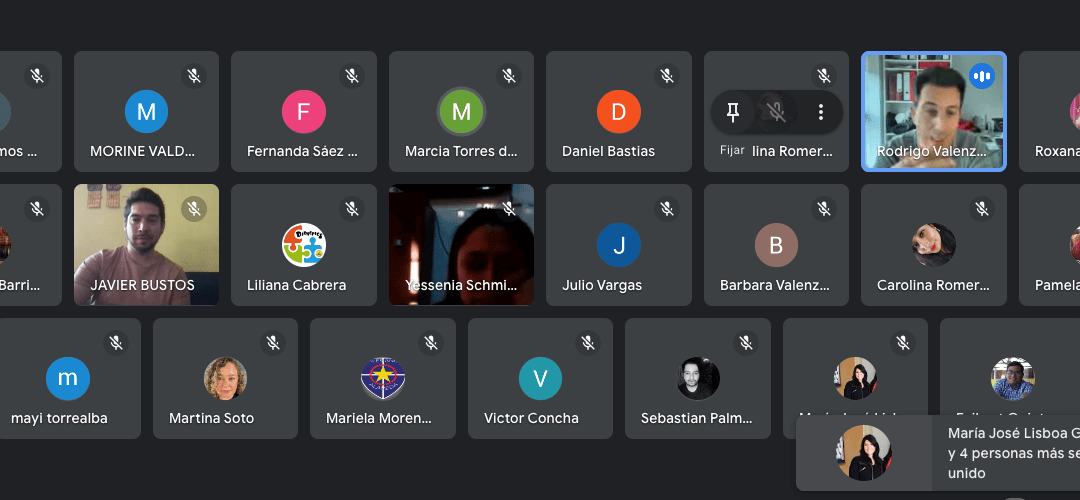The height and width of the screenshot is (500, 1080).
Task: Click the muted mic icon on Yessenia Schmi video
Action: tap(509, 209)
